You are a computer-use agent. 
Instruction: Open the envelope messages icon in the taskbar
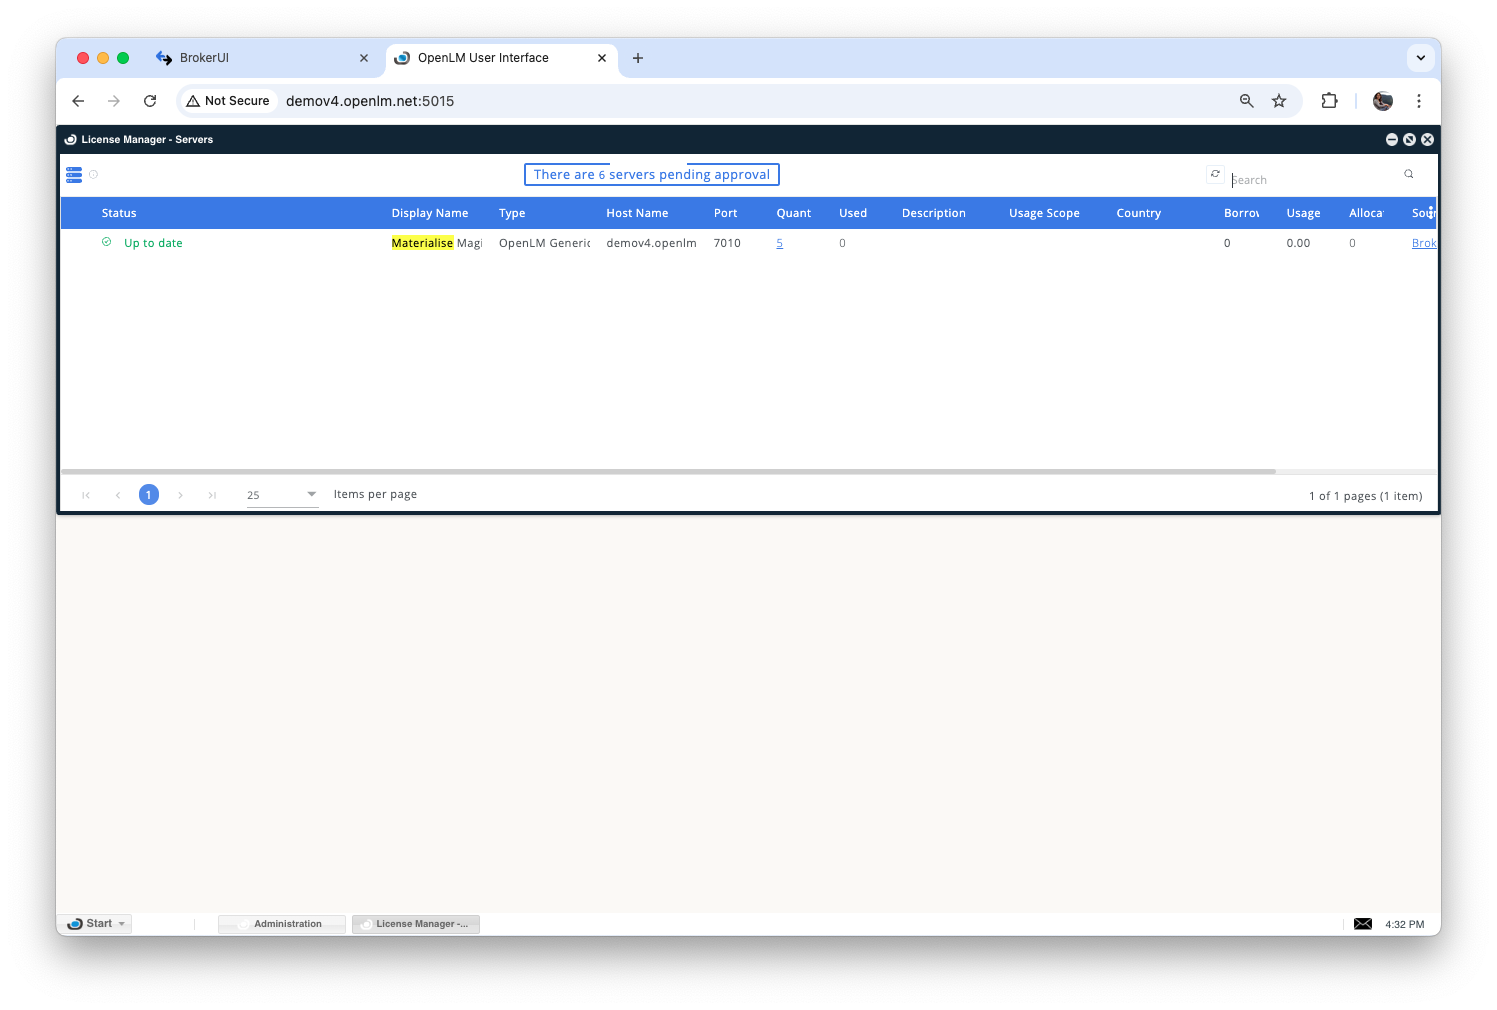tap(1362, 924)
